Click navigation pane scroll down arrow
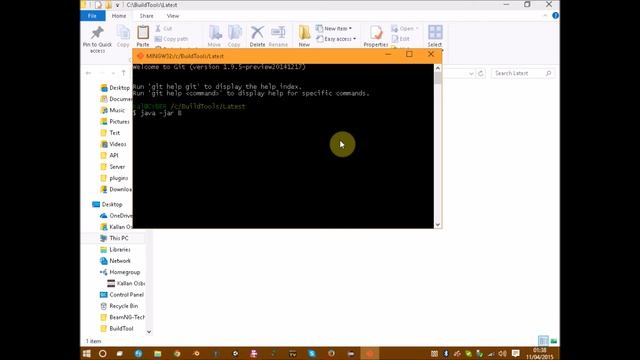640x360 pixels. 149,332
